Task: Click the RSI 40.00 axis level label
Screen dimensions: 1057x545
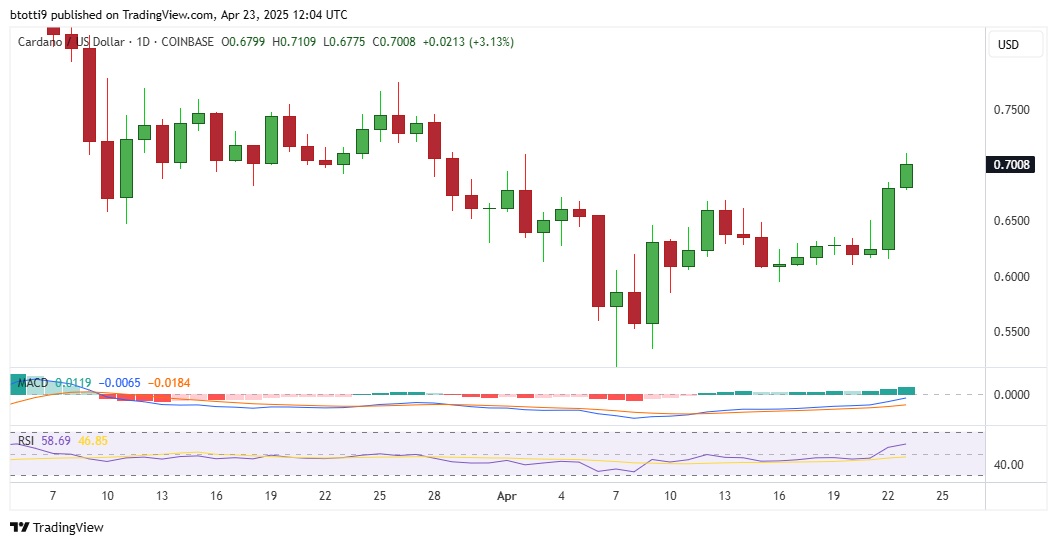Action: (x=1010, y=465)
